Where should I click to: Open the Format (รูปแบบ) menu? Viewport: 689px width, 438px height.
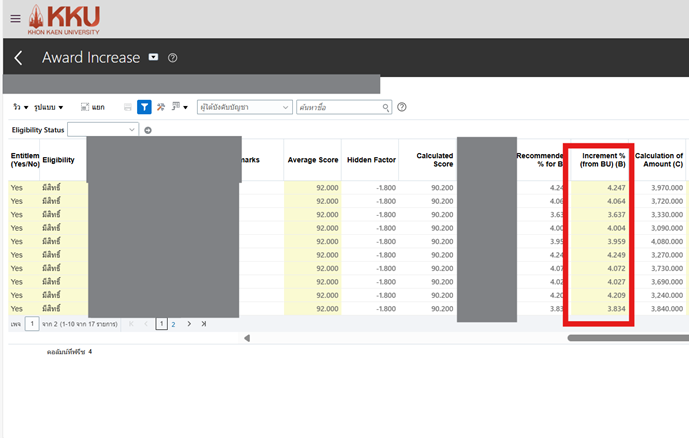(x=49, y=107)
